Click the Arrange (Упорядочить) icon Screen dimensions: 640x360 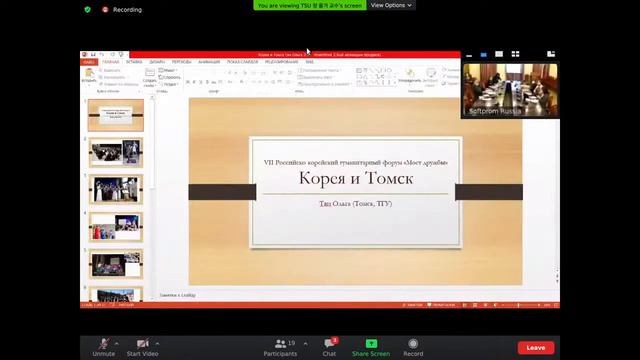(x=409, y=76)
